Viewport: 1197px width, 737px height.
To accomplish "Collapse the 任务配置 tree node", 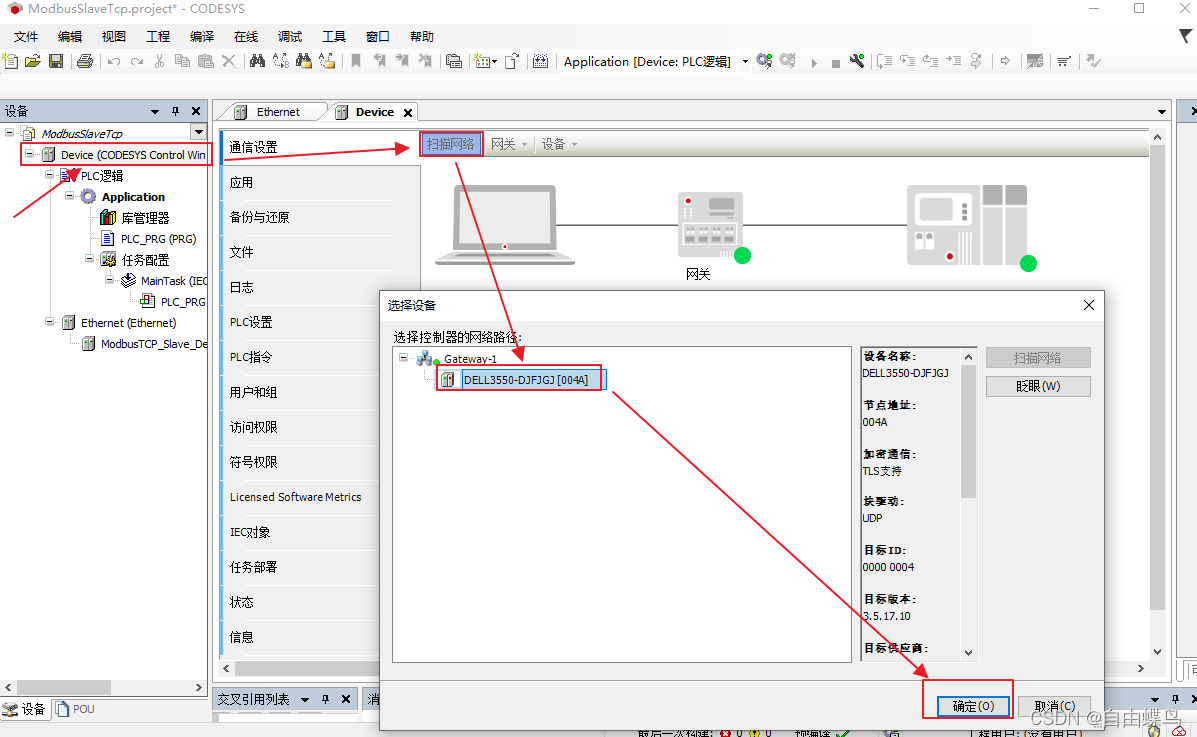I will (x=89, y=259).
